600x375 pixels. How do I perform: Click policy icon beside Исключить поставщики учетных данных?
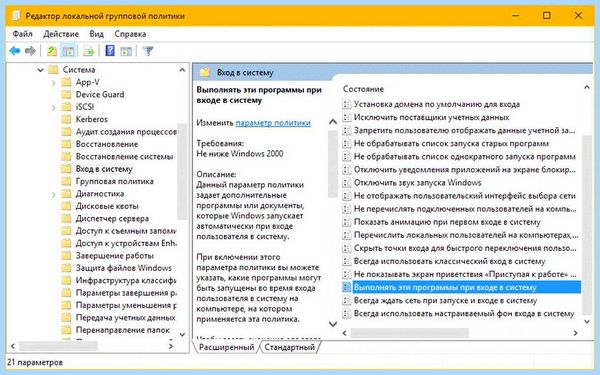[346, 117]
